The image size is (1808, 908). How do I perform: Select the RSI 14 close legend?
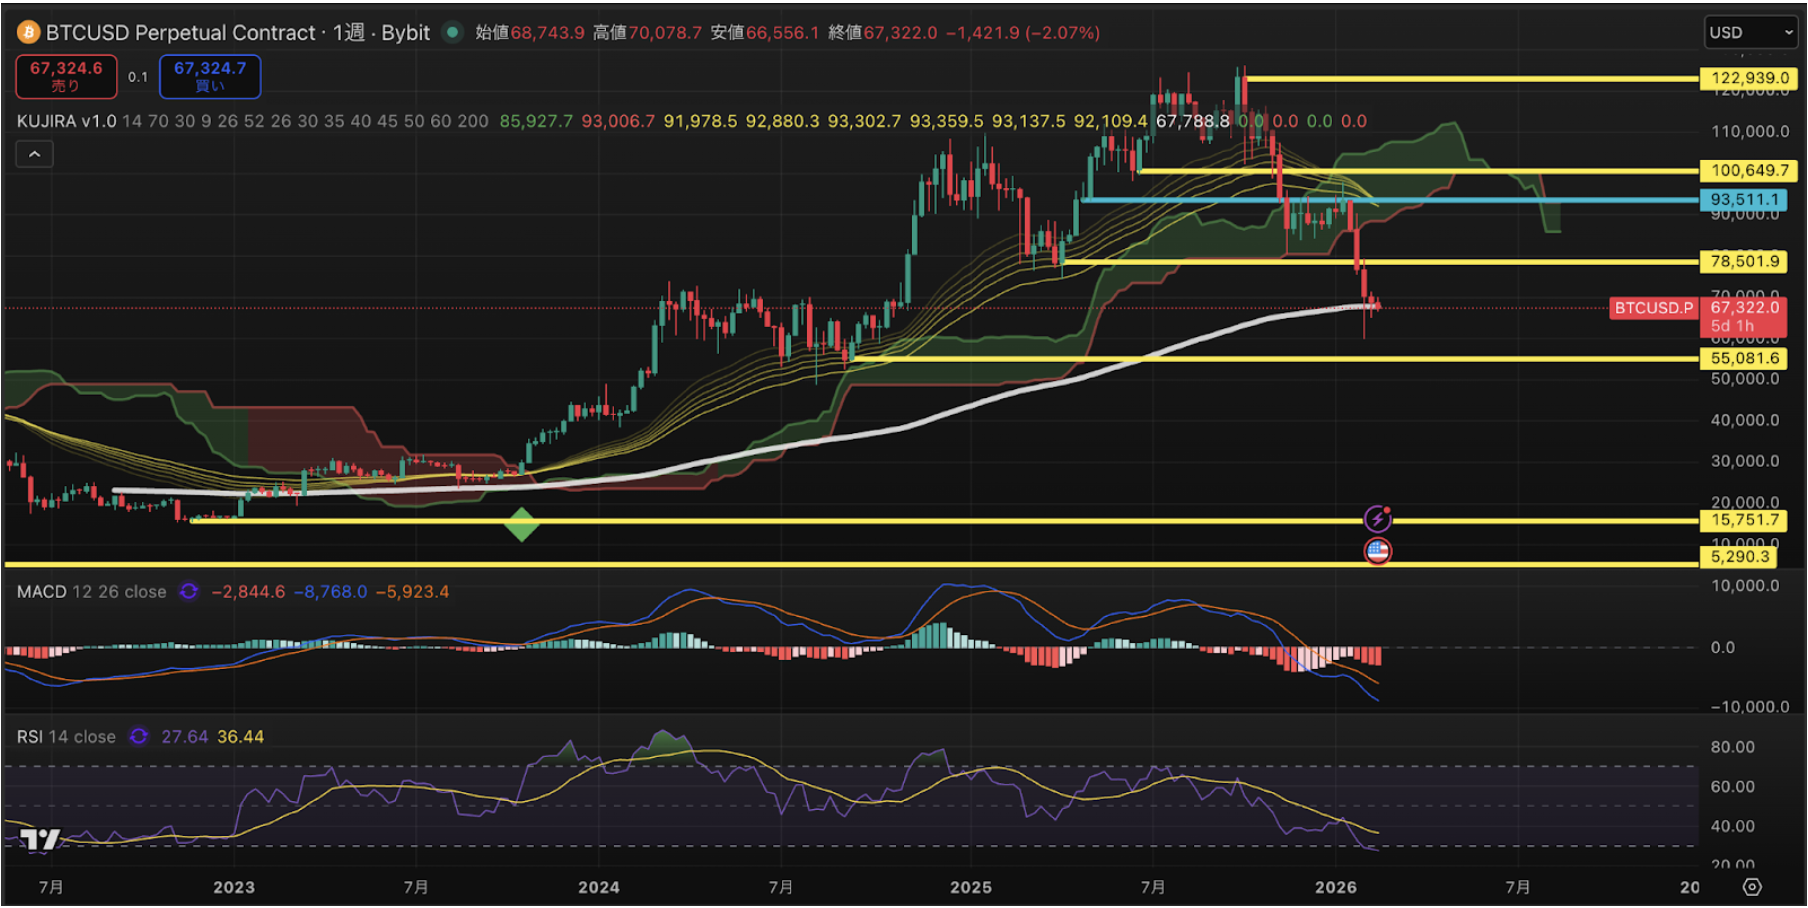click(66, 737)
